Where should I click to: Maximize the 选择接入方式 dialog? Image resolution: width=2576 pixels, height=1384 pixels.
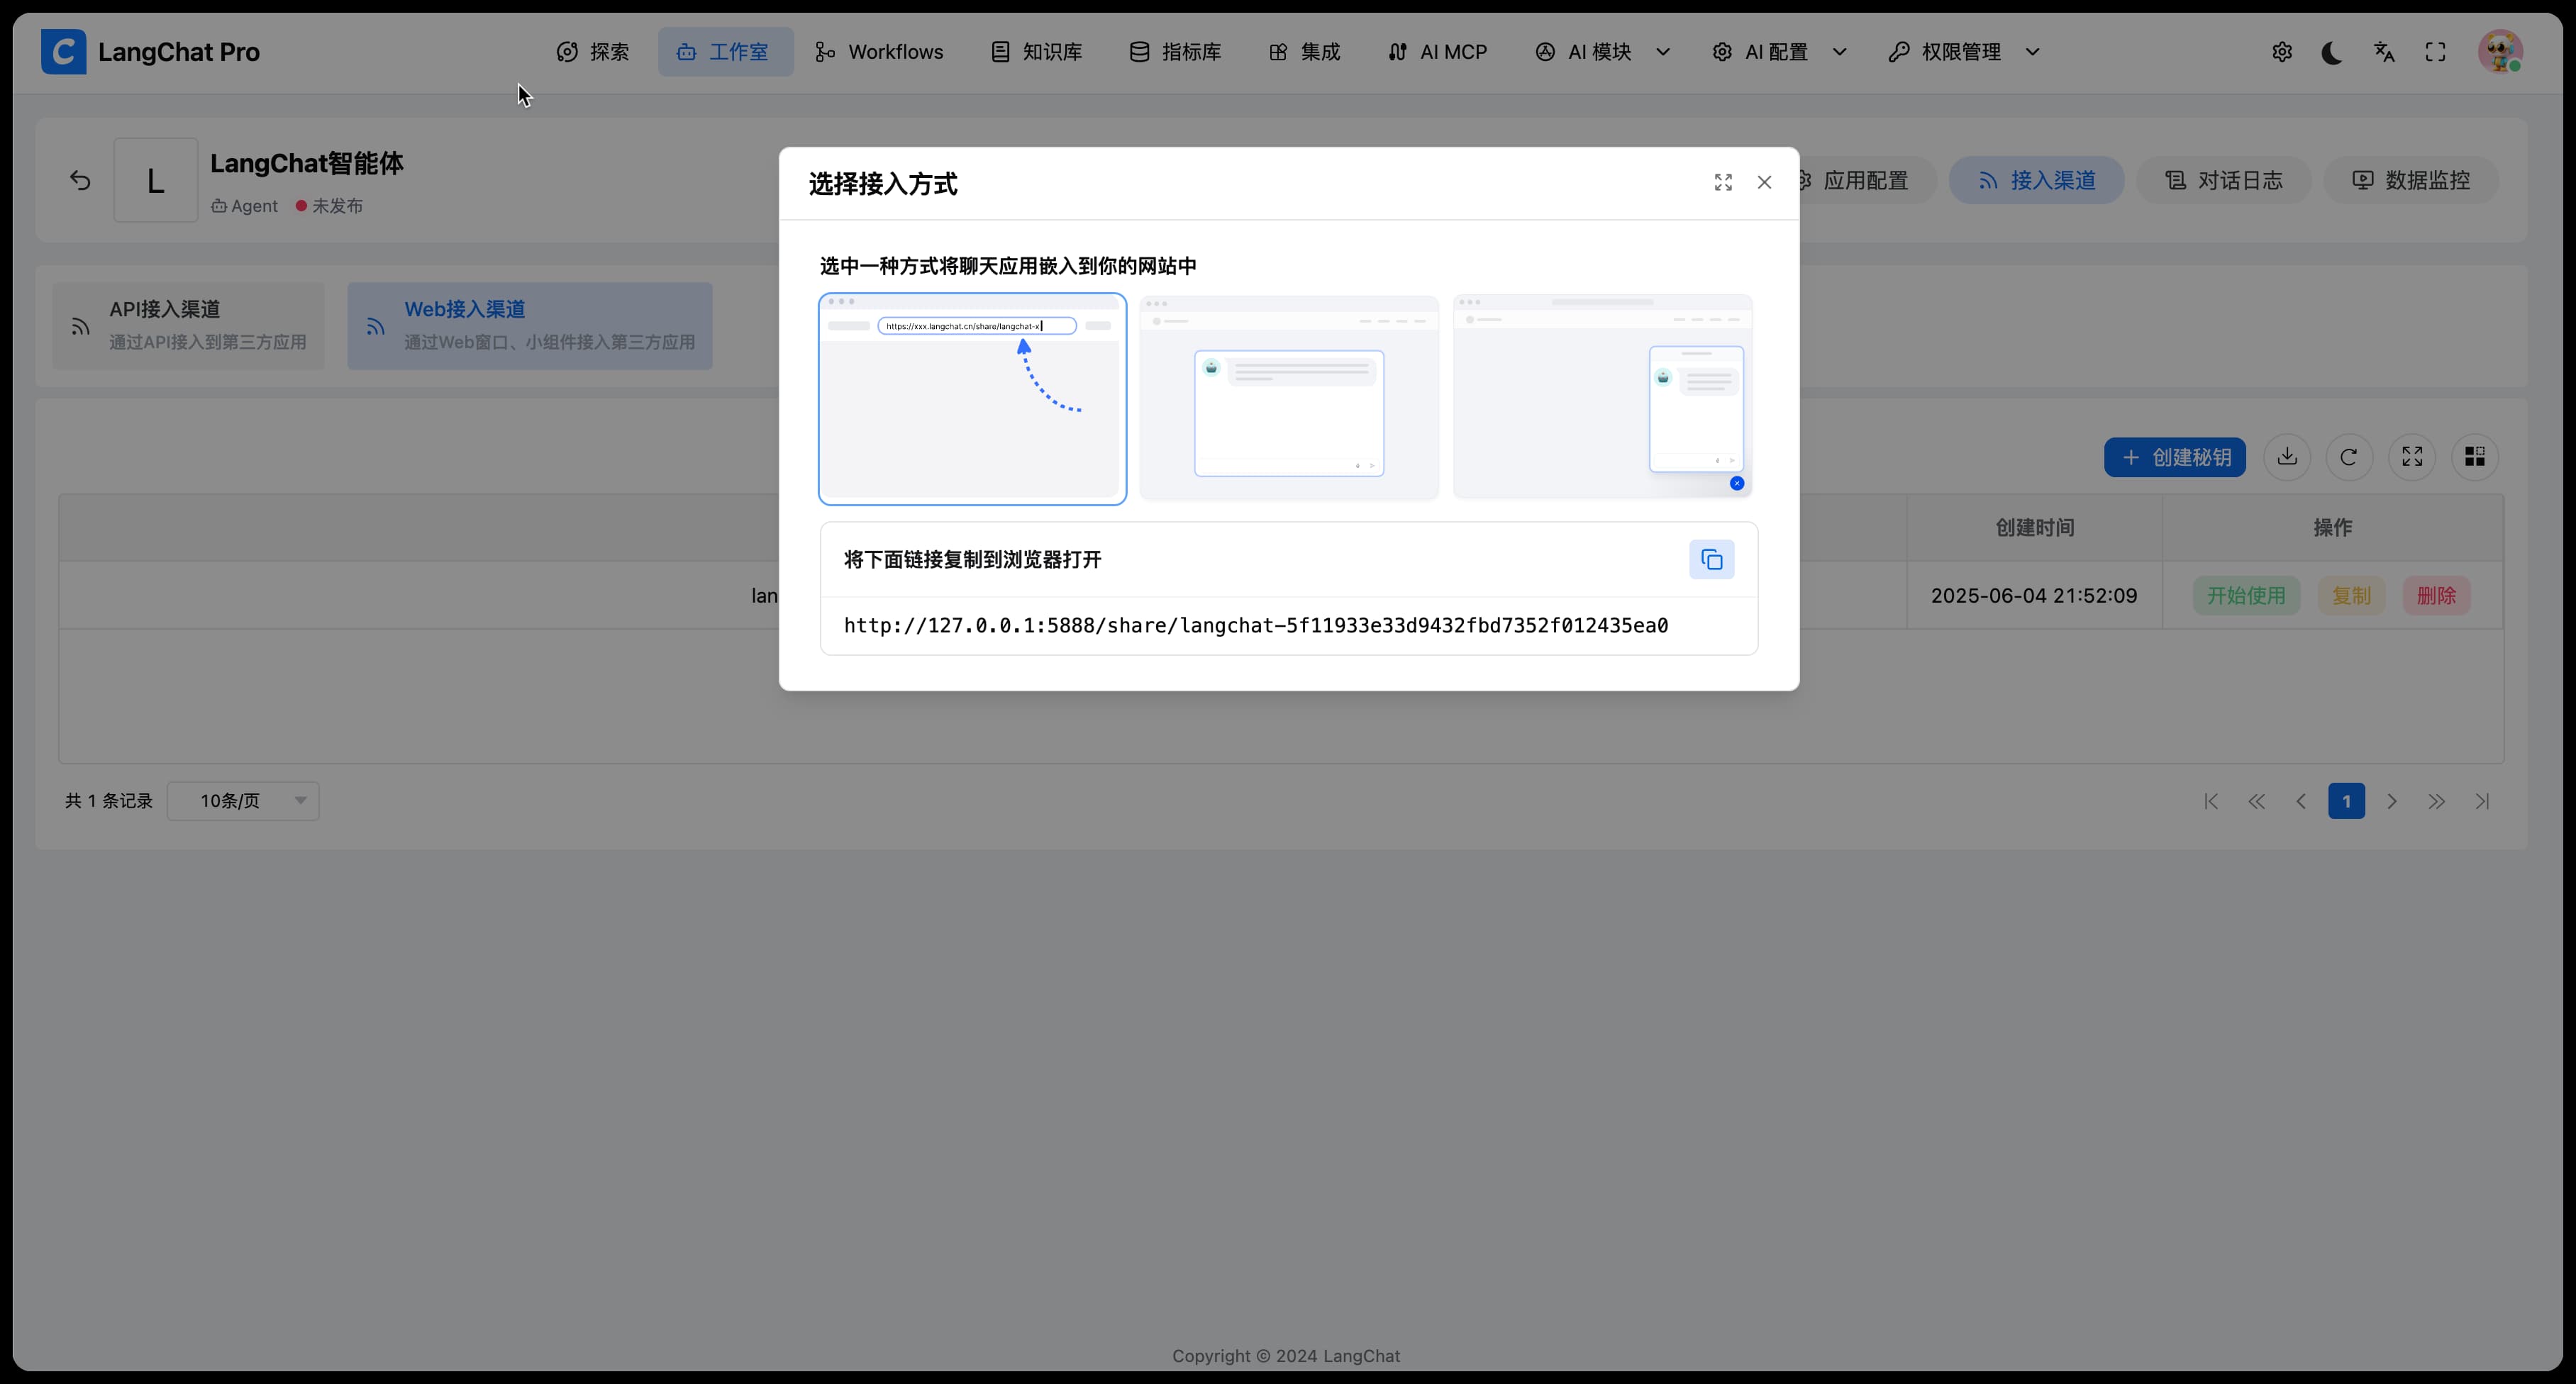point(1723,182)
